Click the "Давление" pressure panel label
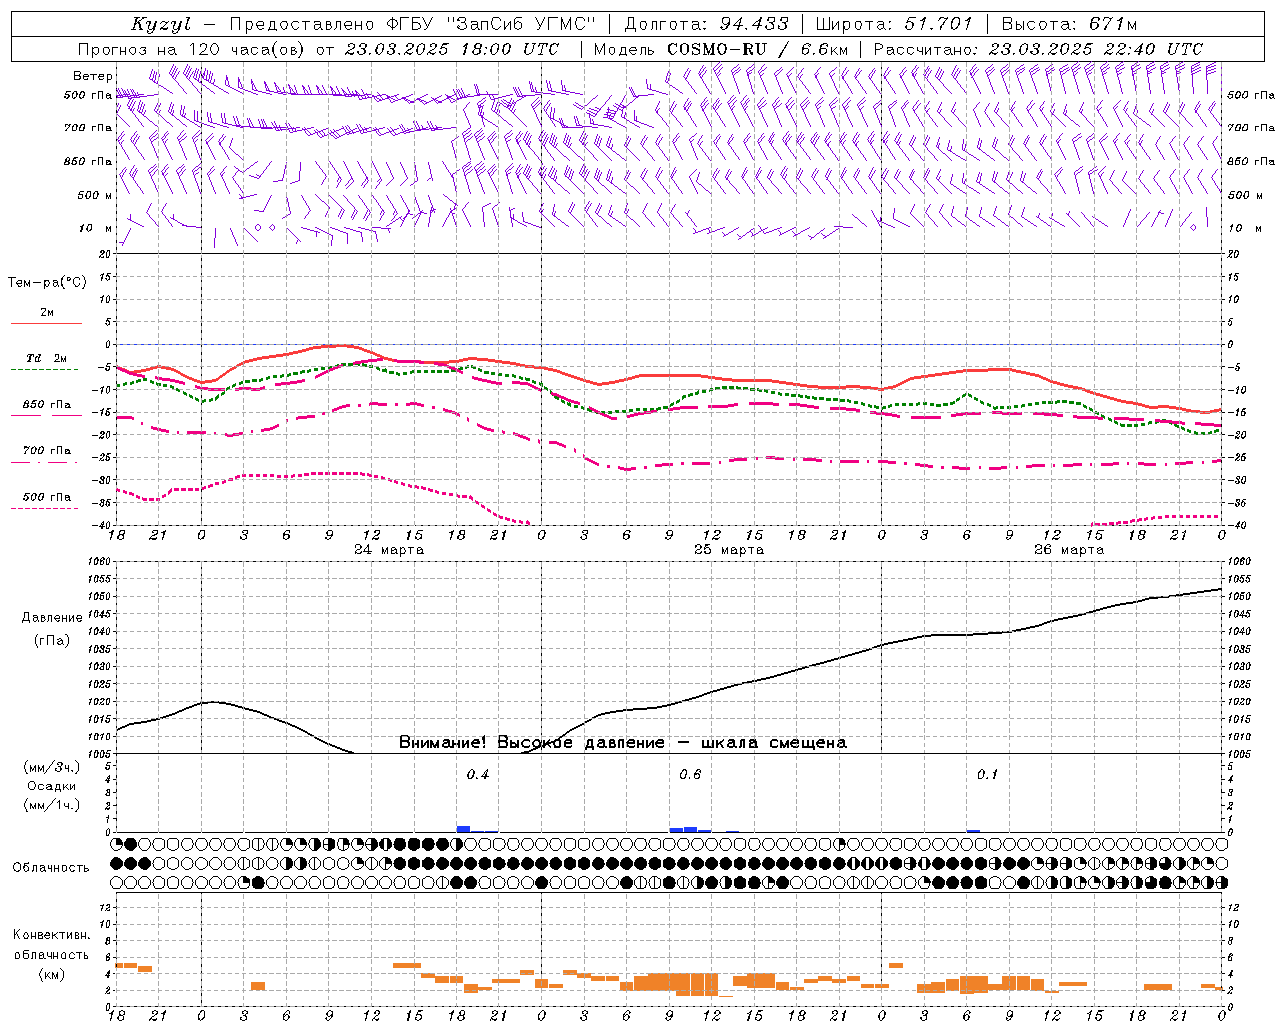The width and height of the screenshot is (1280, 1024). pos(52,618)
